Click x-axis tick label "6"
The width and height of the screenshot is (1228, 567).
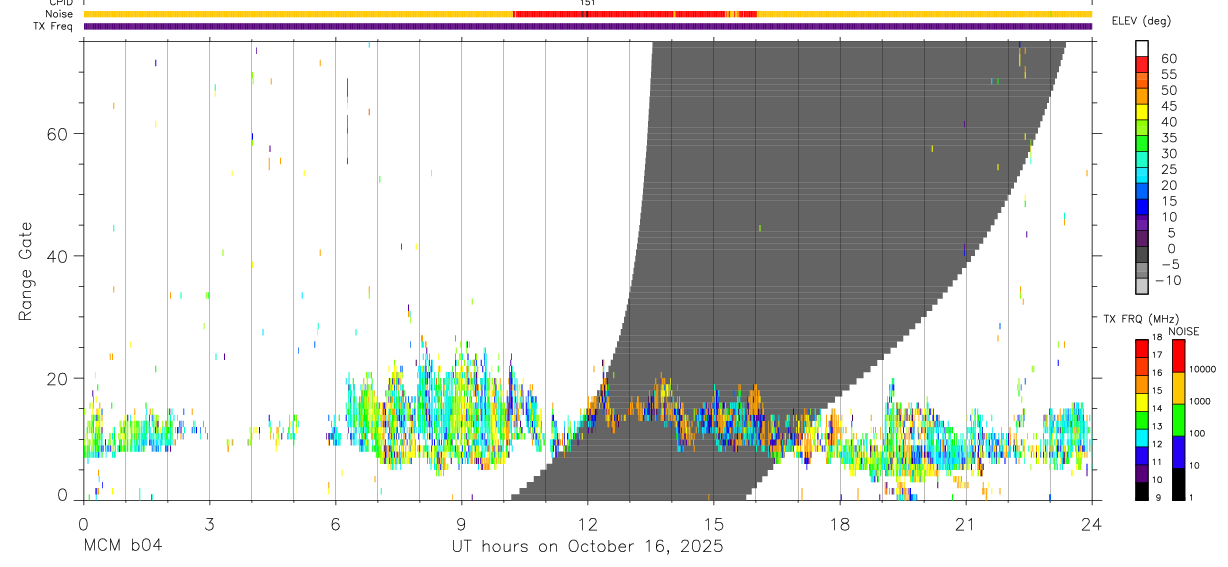point(335,522)
